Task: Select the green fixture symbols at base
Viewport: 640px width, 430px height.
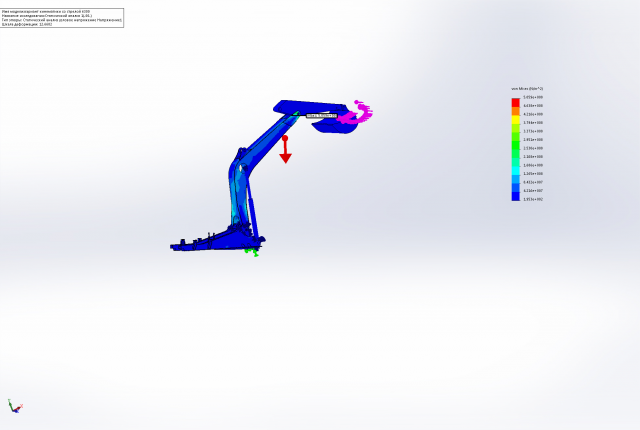Action: coord(251,252)
